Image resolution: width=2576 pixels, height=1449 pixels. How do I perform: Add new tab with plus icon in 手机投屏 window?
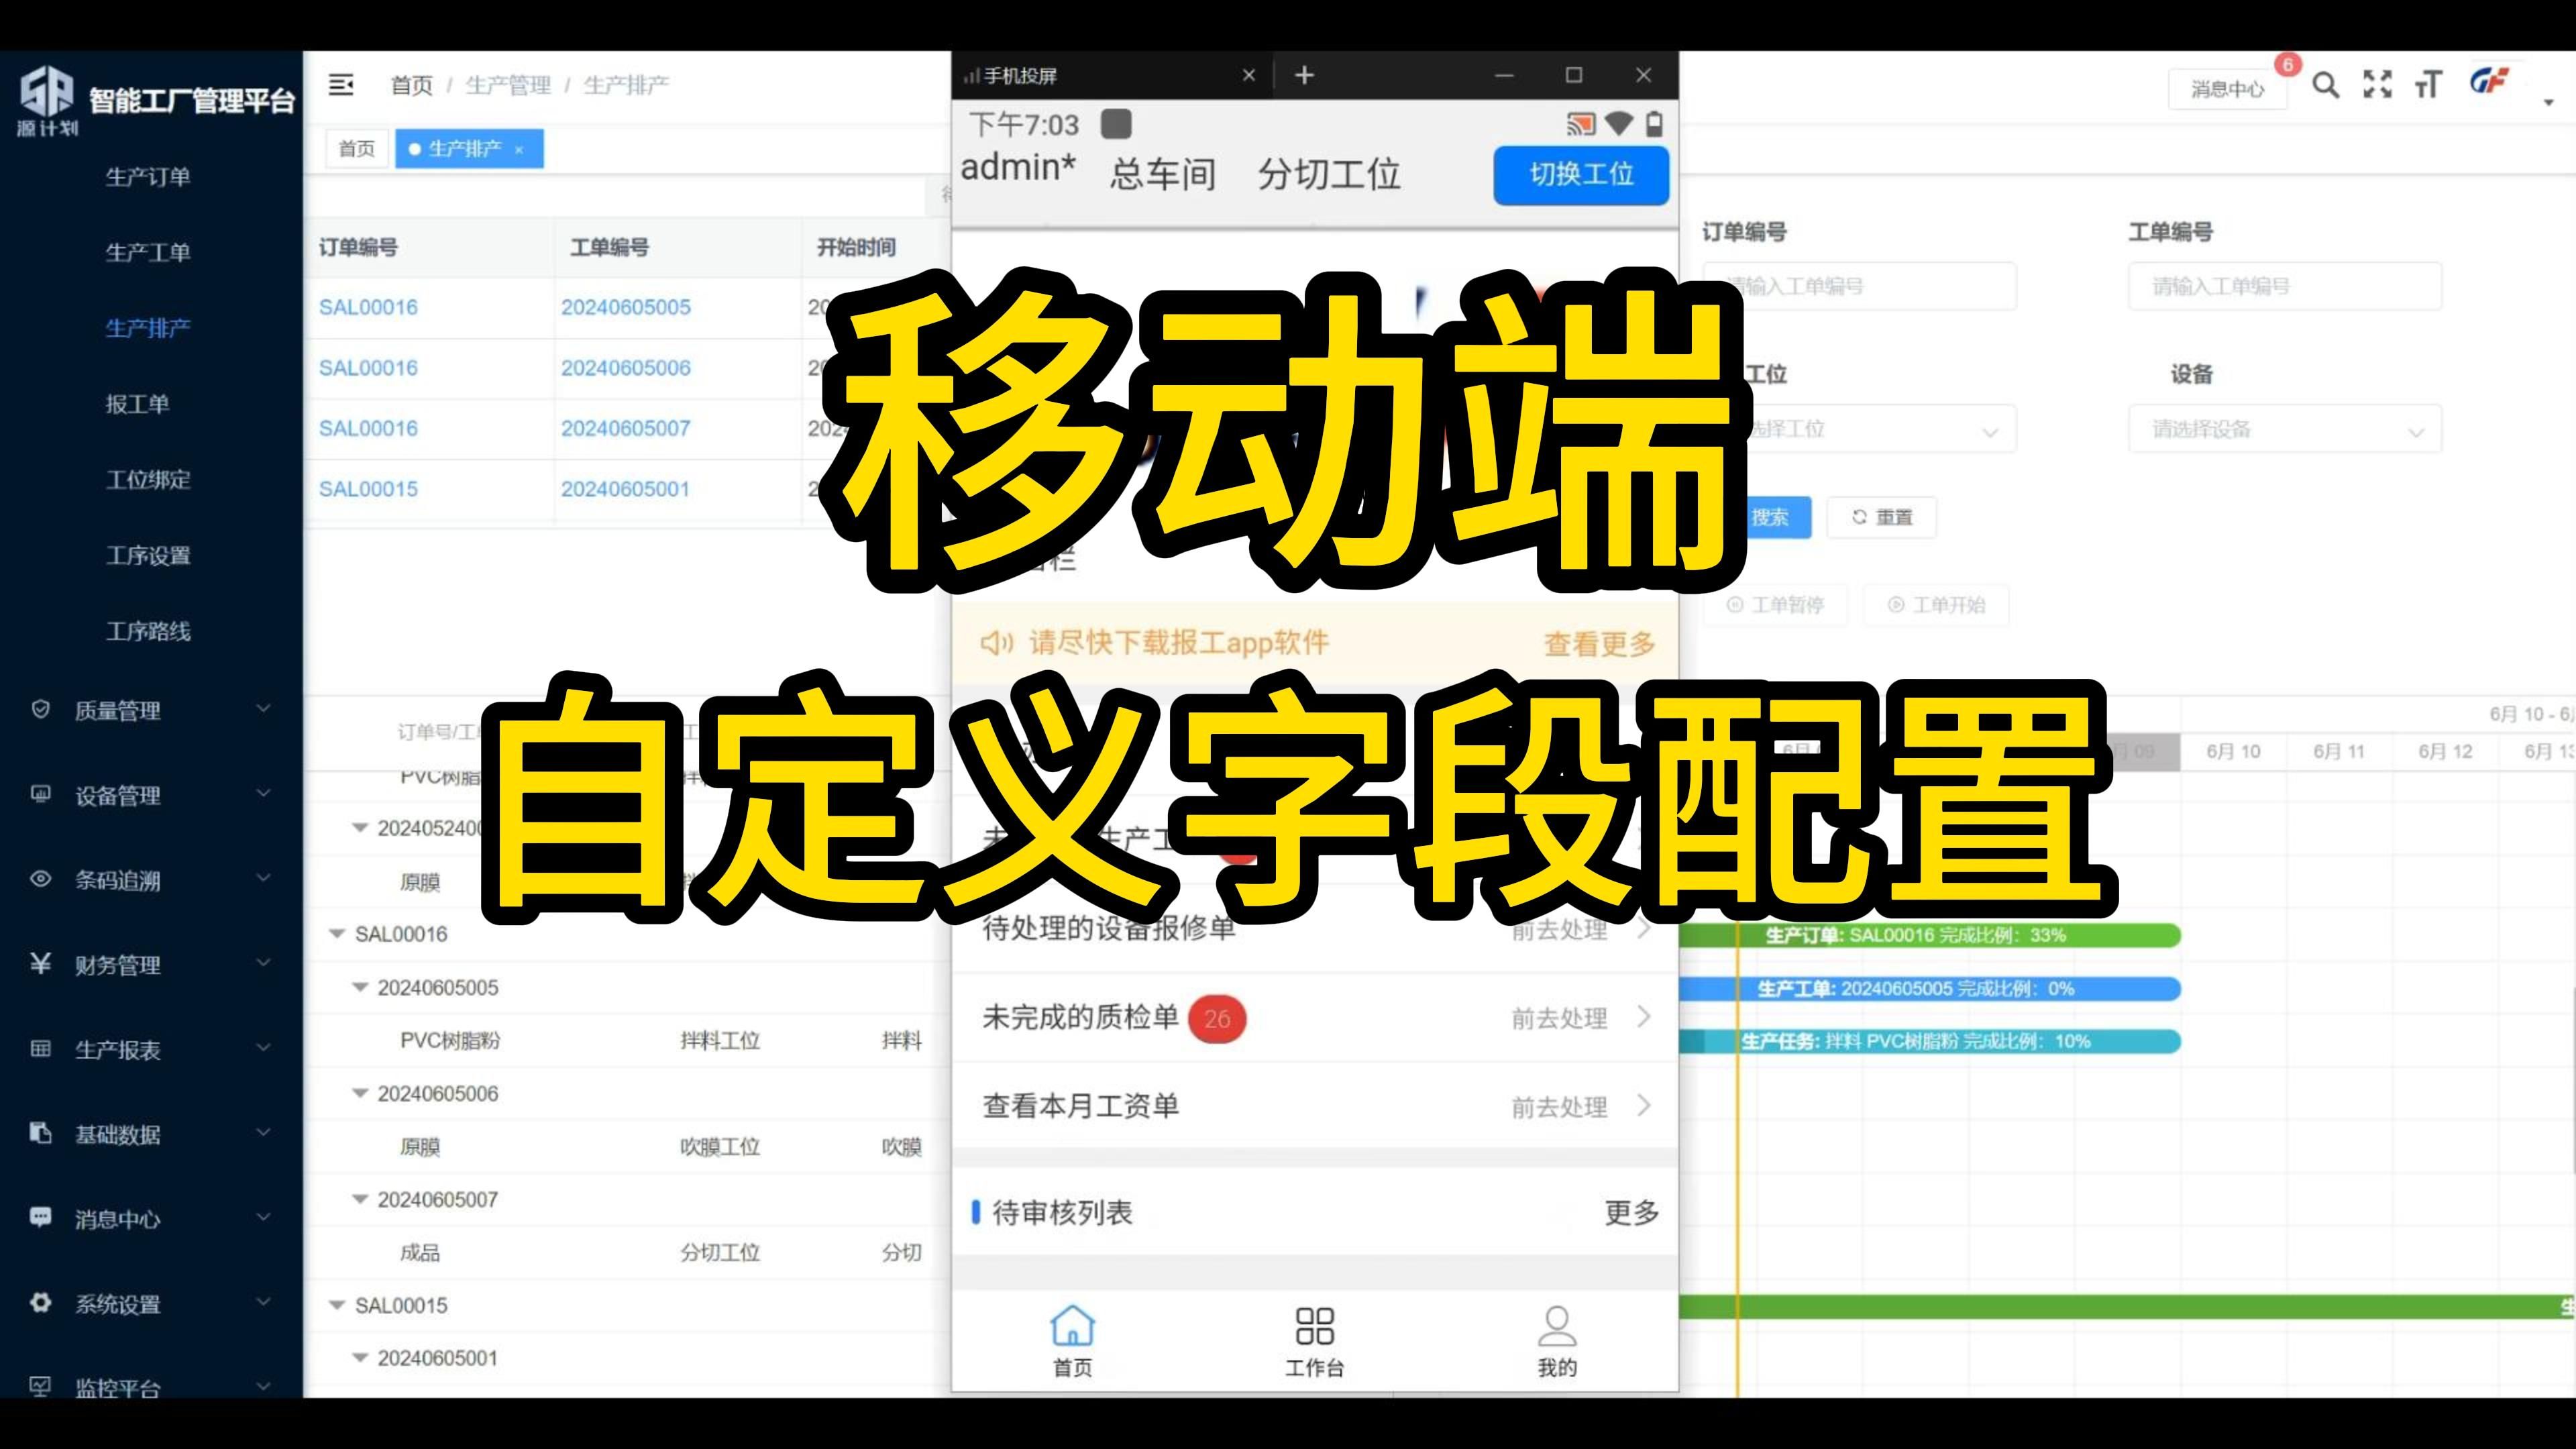(x=1304, y=75)
